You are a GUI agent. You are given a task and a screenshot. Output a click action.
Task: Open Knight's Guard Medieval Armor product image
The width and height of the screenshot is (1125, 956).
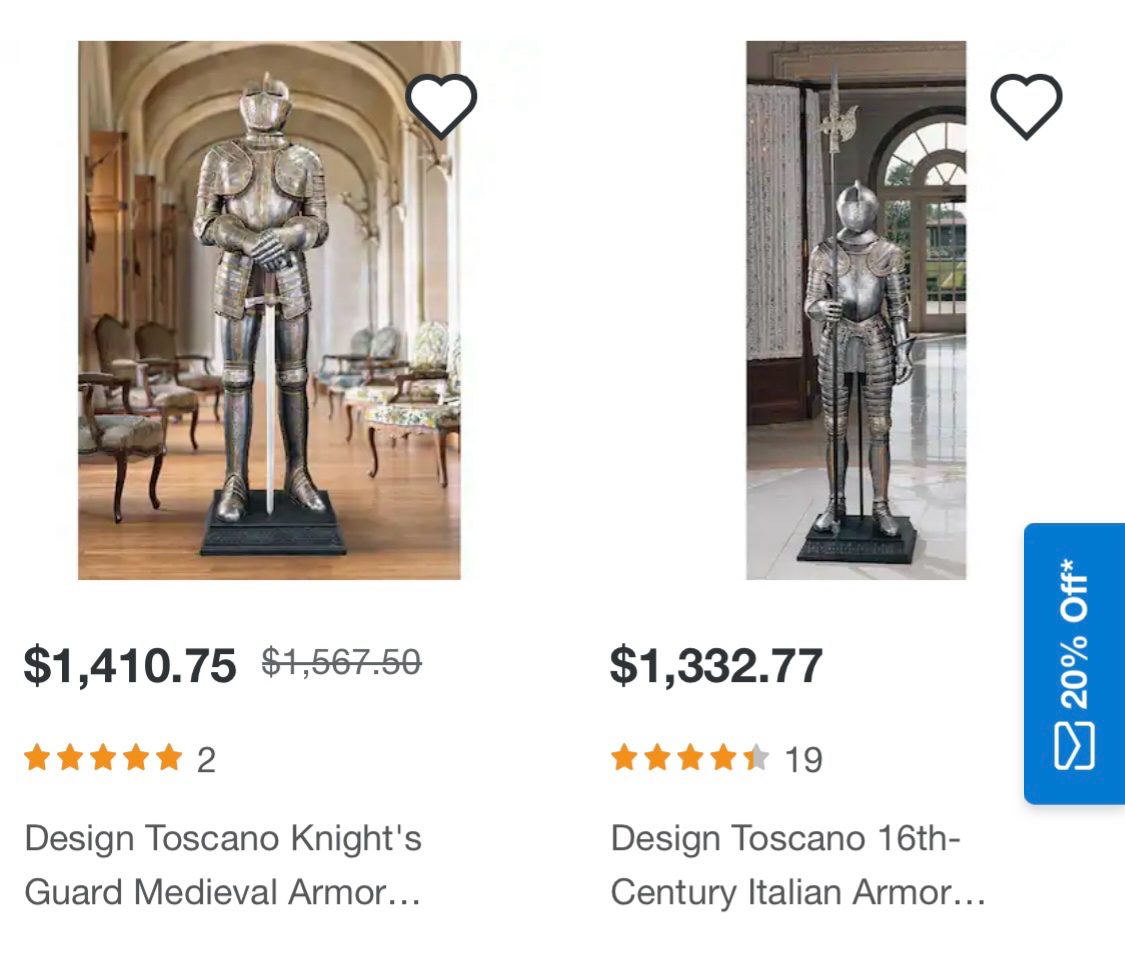click(x=269, y=310)
